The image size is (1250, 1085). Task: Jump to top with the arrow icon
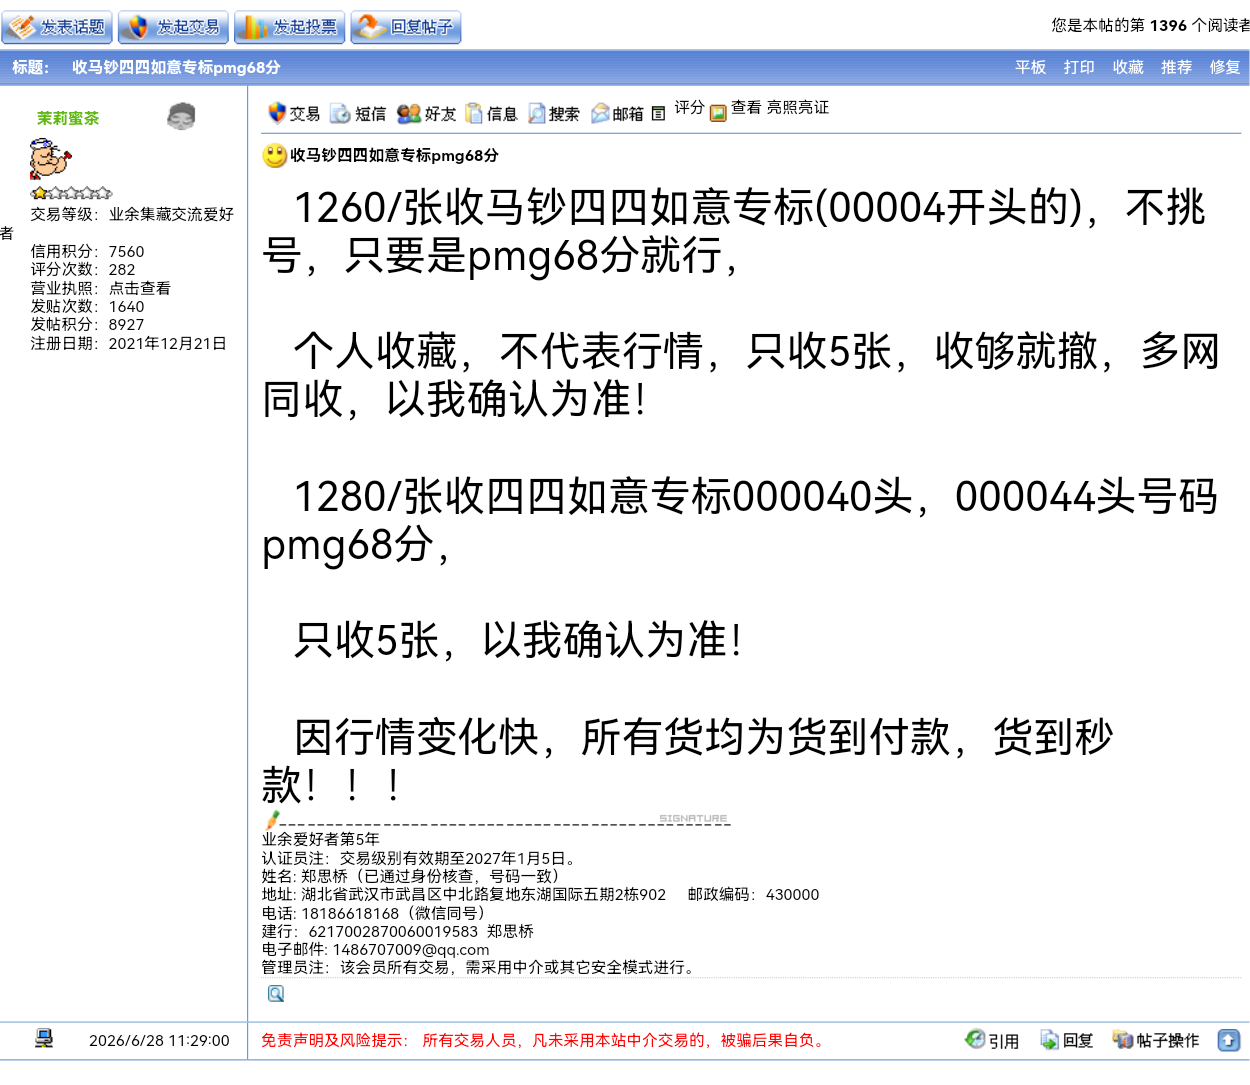click(x=1229, y=1040)
